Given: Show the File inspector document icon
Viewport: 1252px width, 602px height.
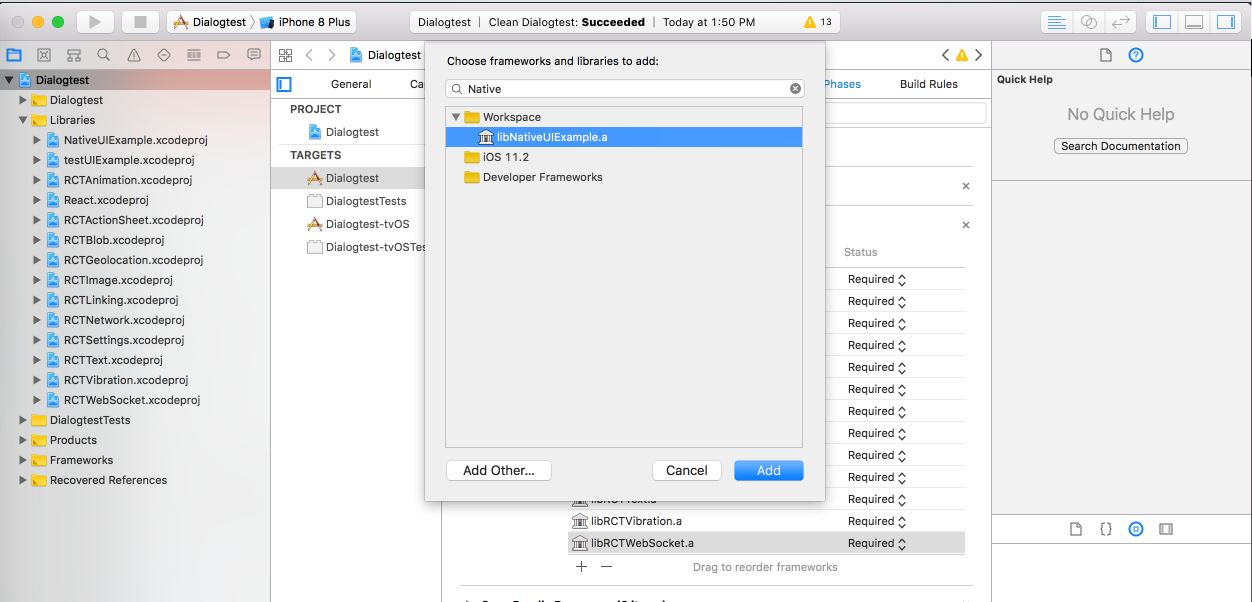Looking at the screenshot, I should click(1108, 55).
